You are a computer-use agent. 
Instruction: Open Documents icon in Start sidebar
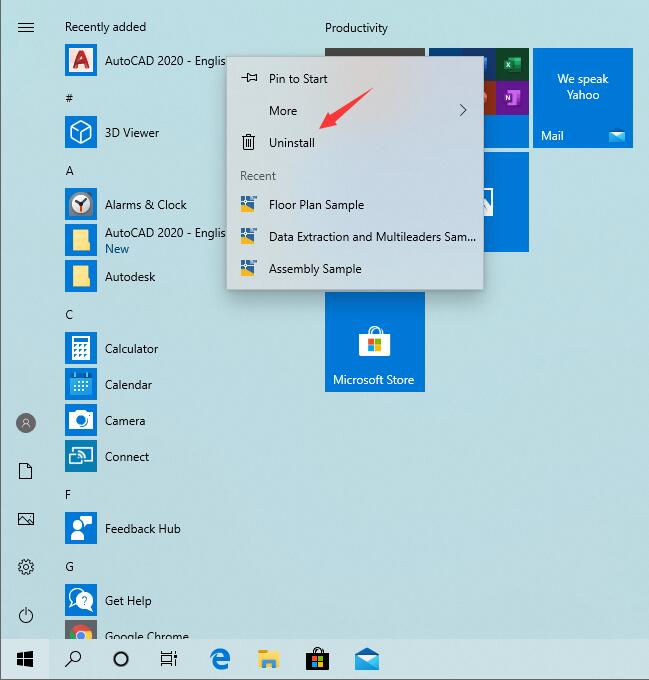tap(26, 471)
